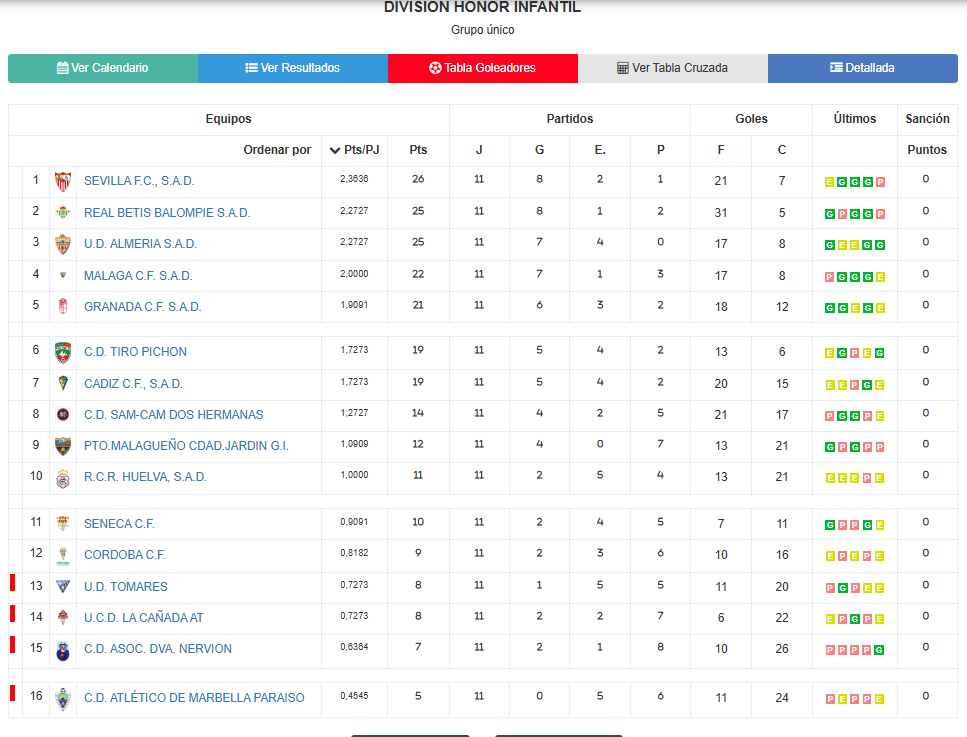Open the Real Betis Balompie S.A.D. link
The width and height of the screenshot is (967, 737).
coord(167,213)
